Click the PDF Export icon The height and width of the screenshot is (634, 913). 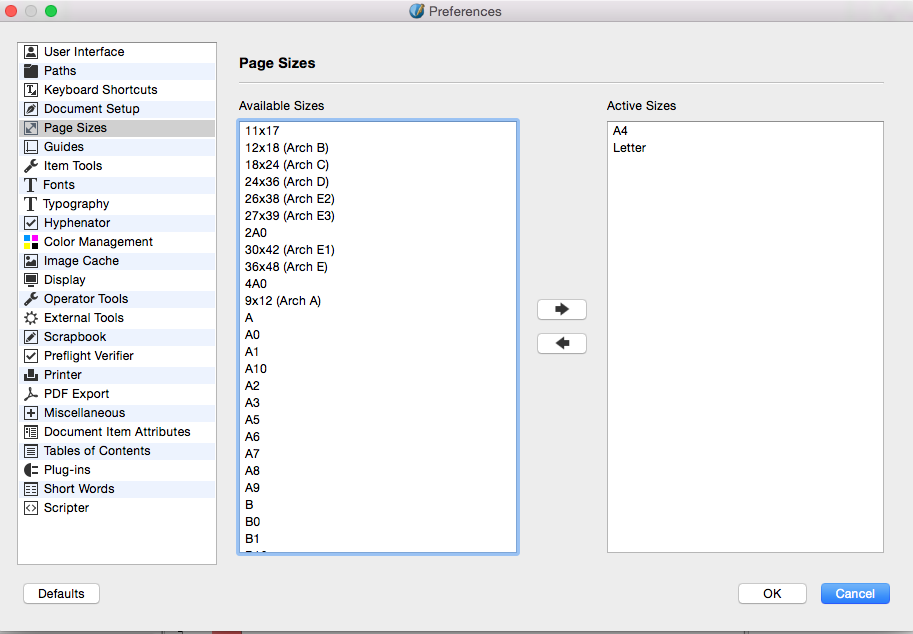(x=31, y=394)
